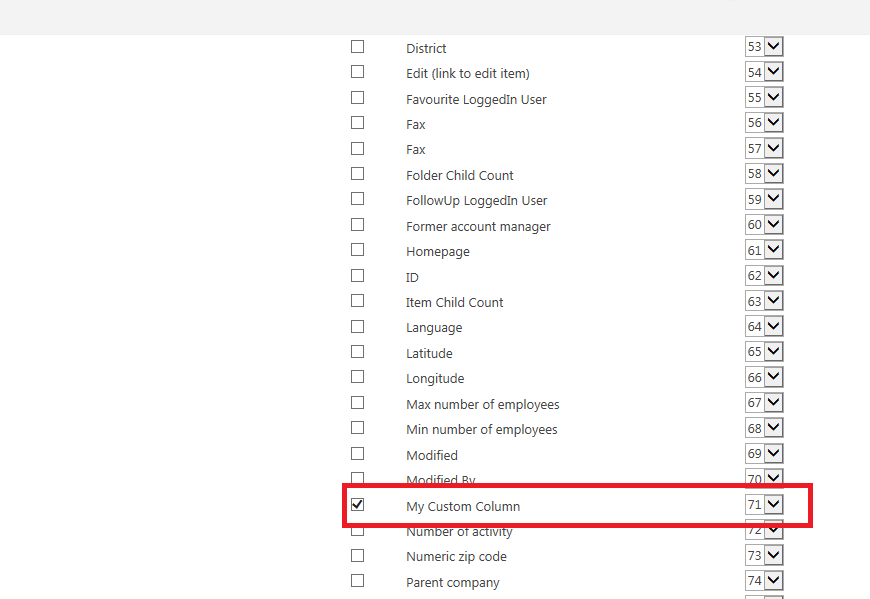Open position dropdown showing 74
870x599 pixels.
(x=764, y=581)
